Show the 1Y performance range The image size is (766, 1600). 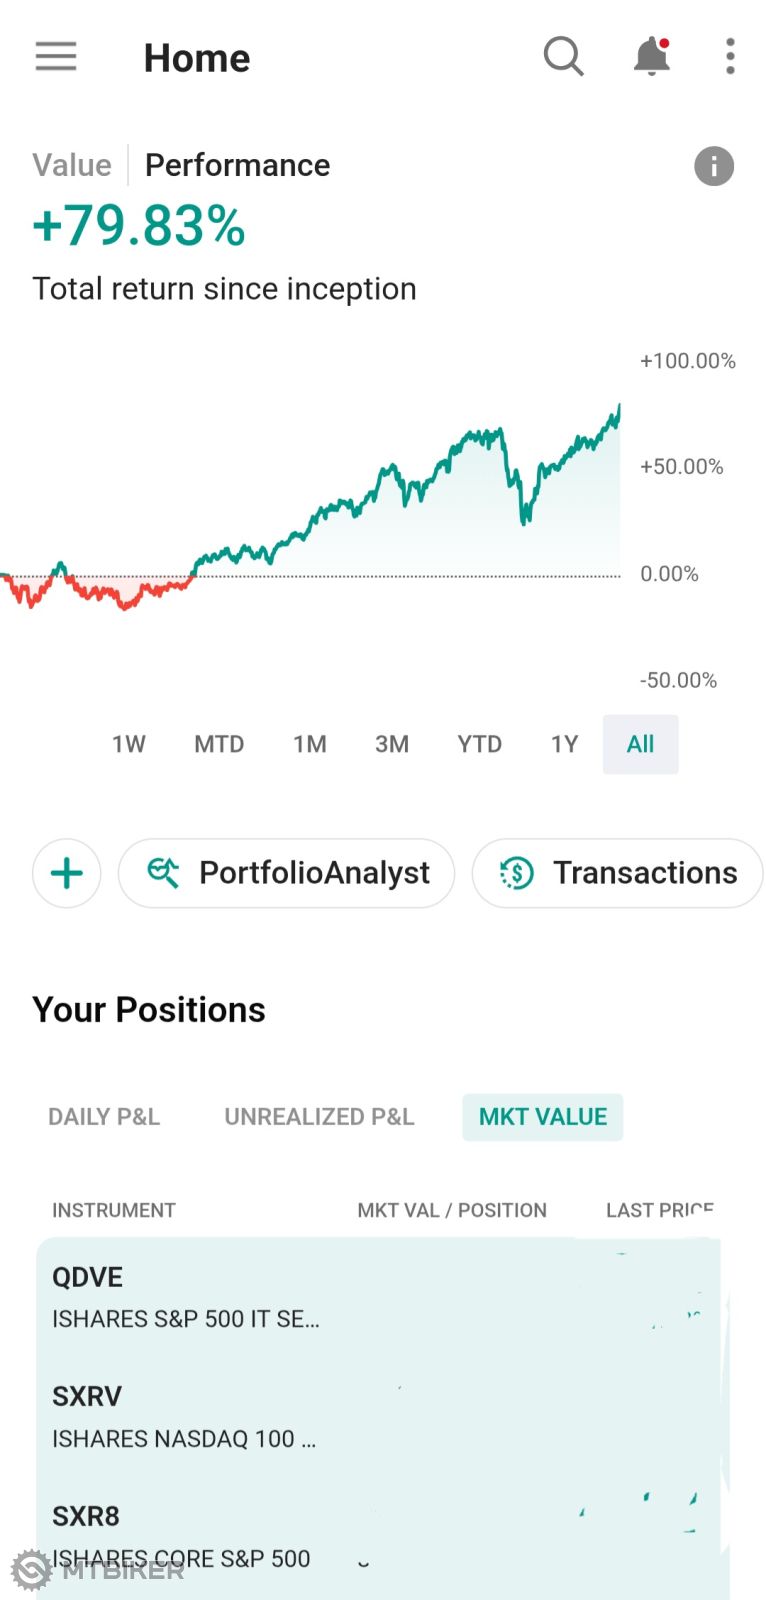point(564,744)
